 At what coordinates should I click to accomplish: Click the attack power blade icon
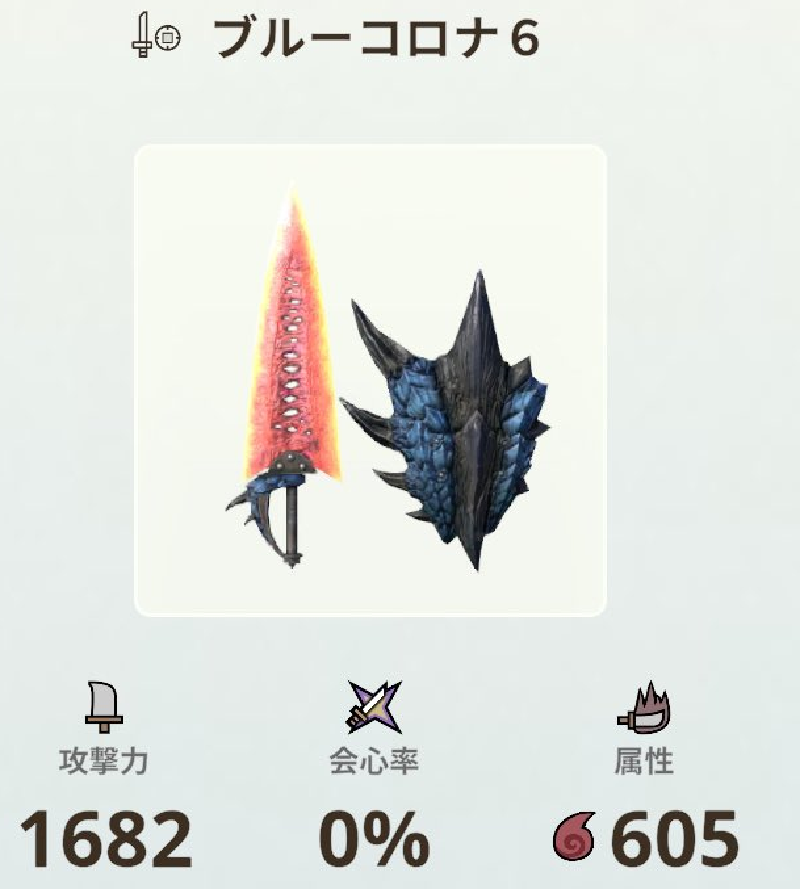(x=104, y=706)
